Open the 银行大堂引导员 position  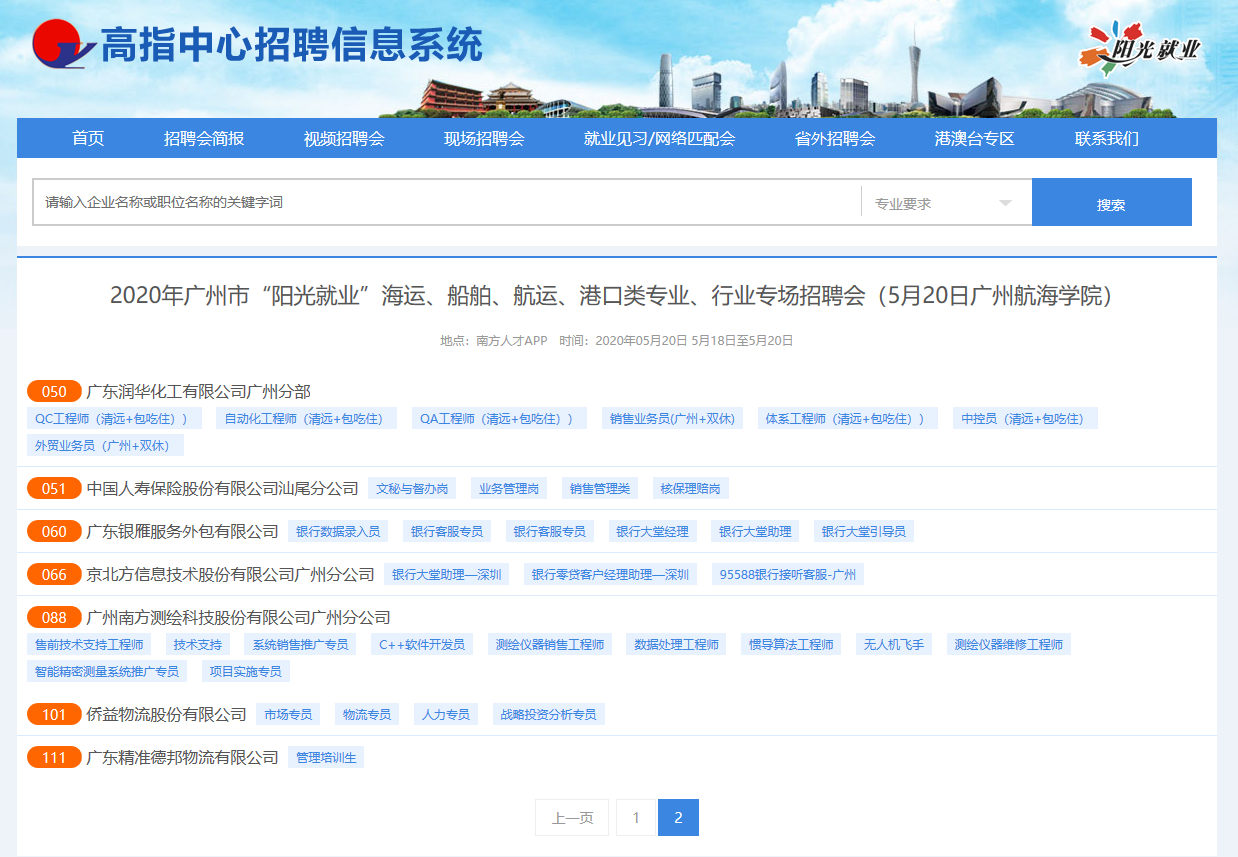click(x=864, y=531)
